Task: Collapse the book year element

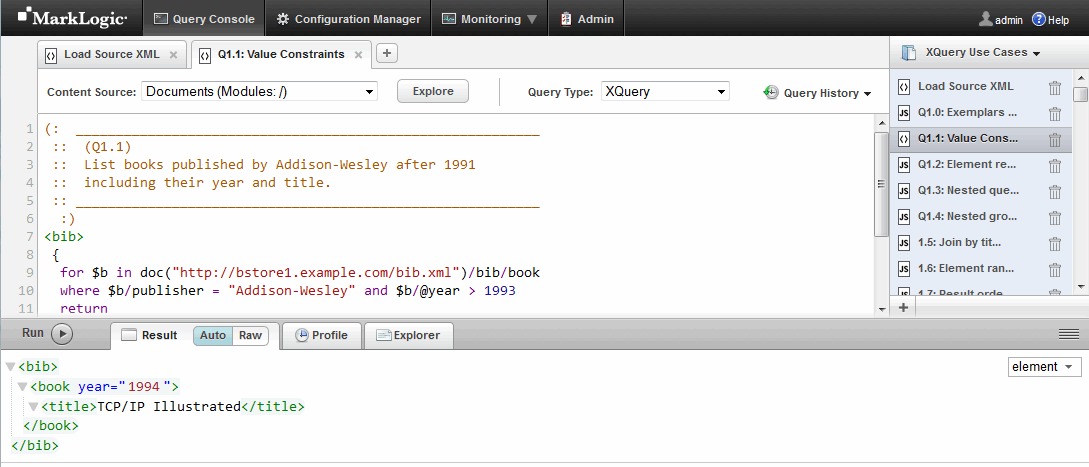Action: [22, 386]
